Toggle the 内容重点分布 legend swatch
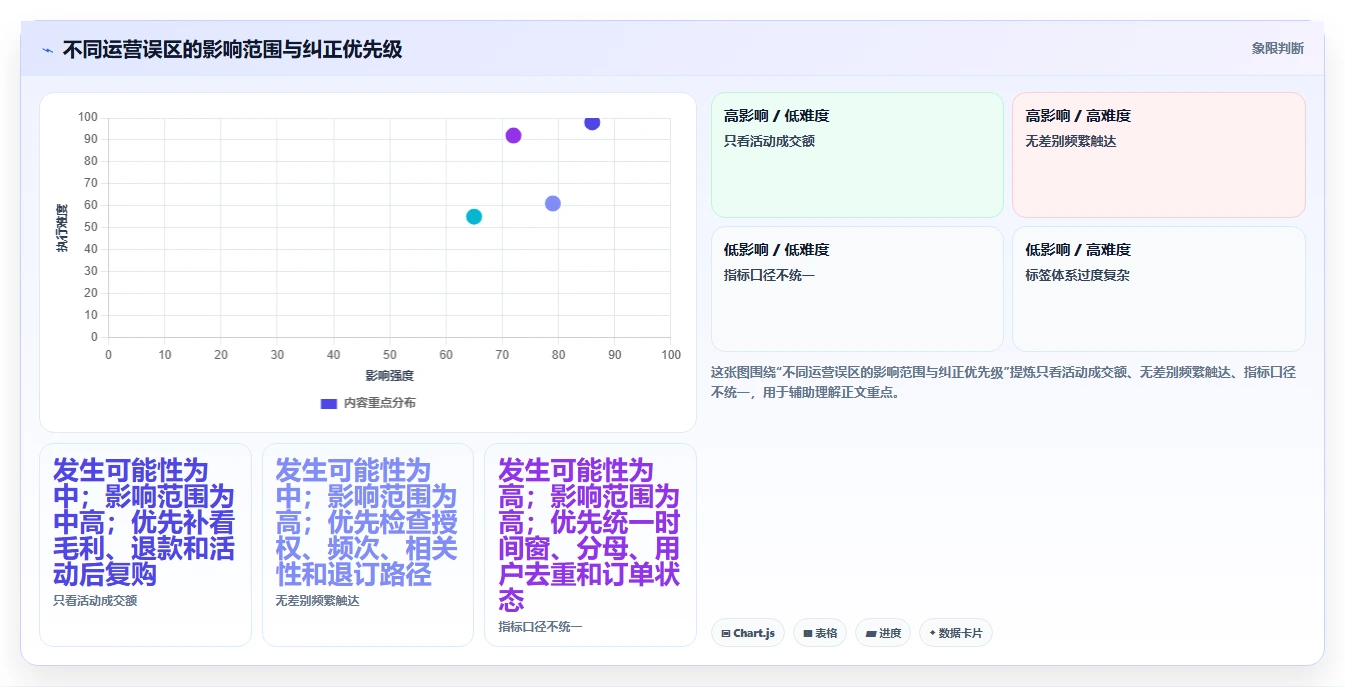This screenshot has width=1345, height=687. 328,403
